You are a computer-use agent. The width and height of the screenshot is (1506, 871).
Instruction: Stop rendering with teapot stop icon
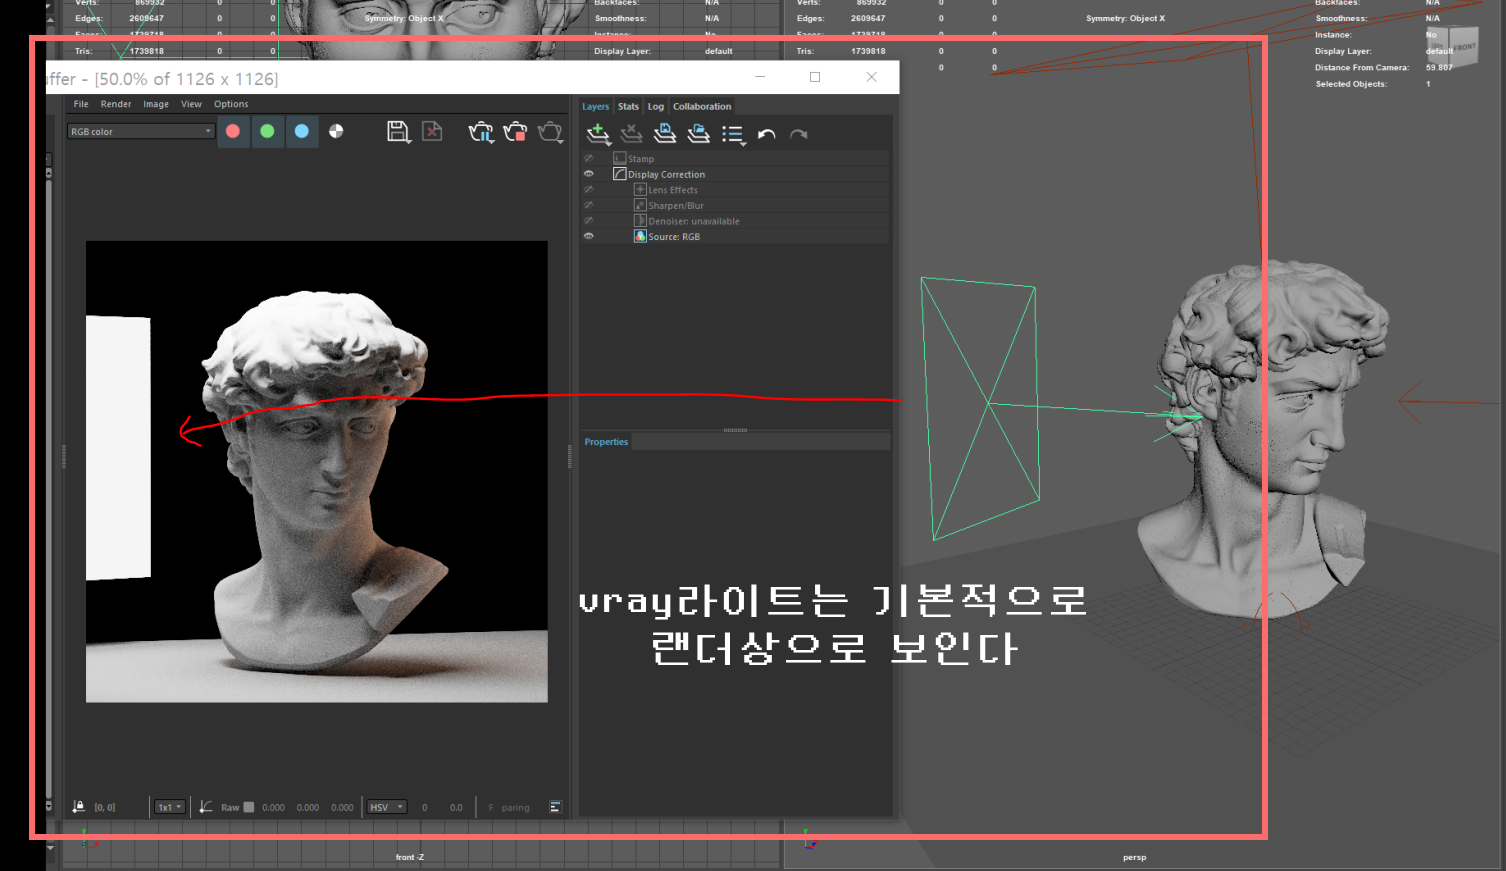pyautogui.click(x=515, y=132)
